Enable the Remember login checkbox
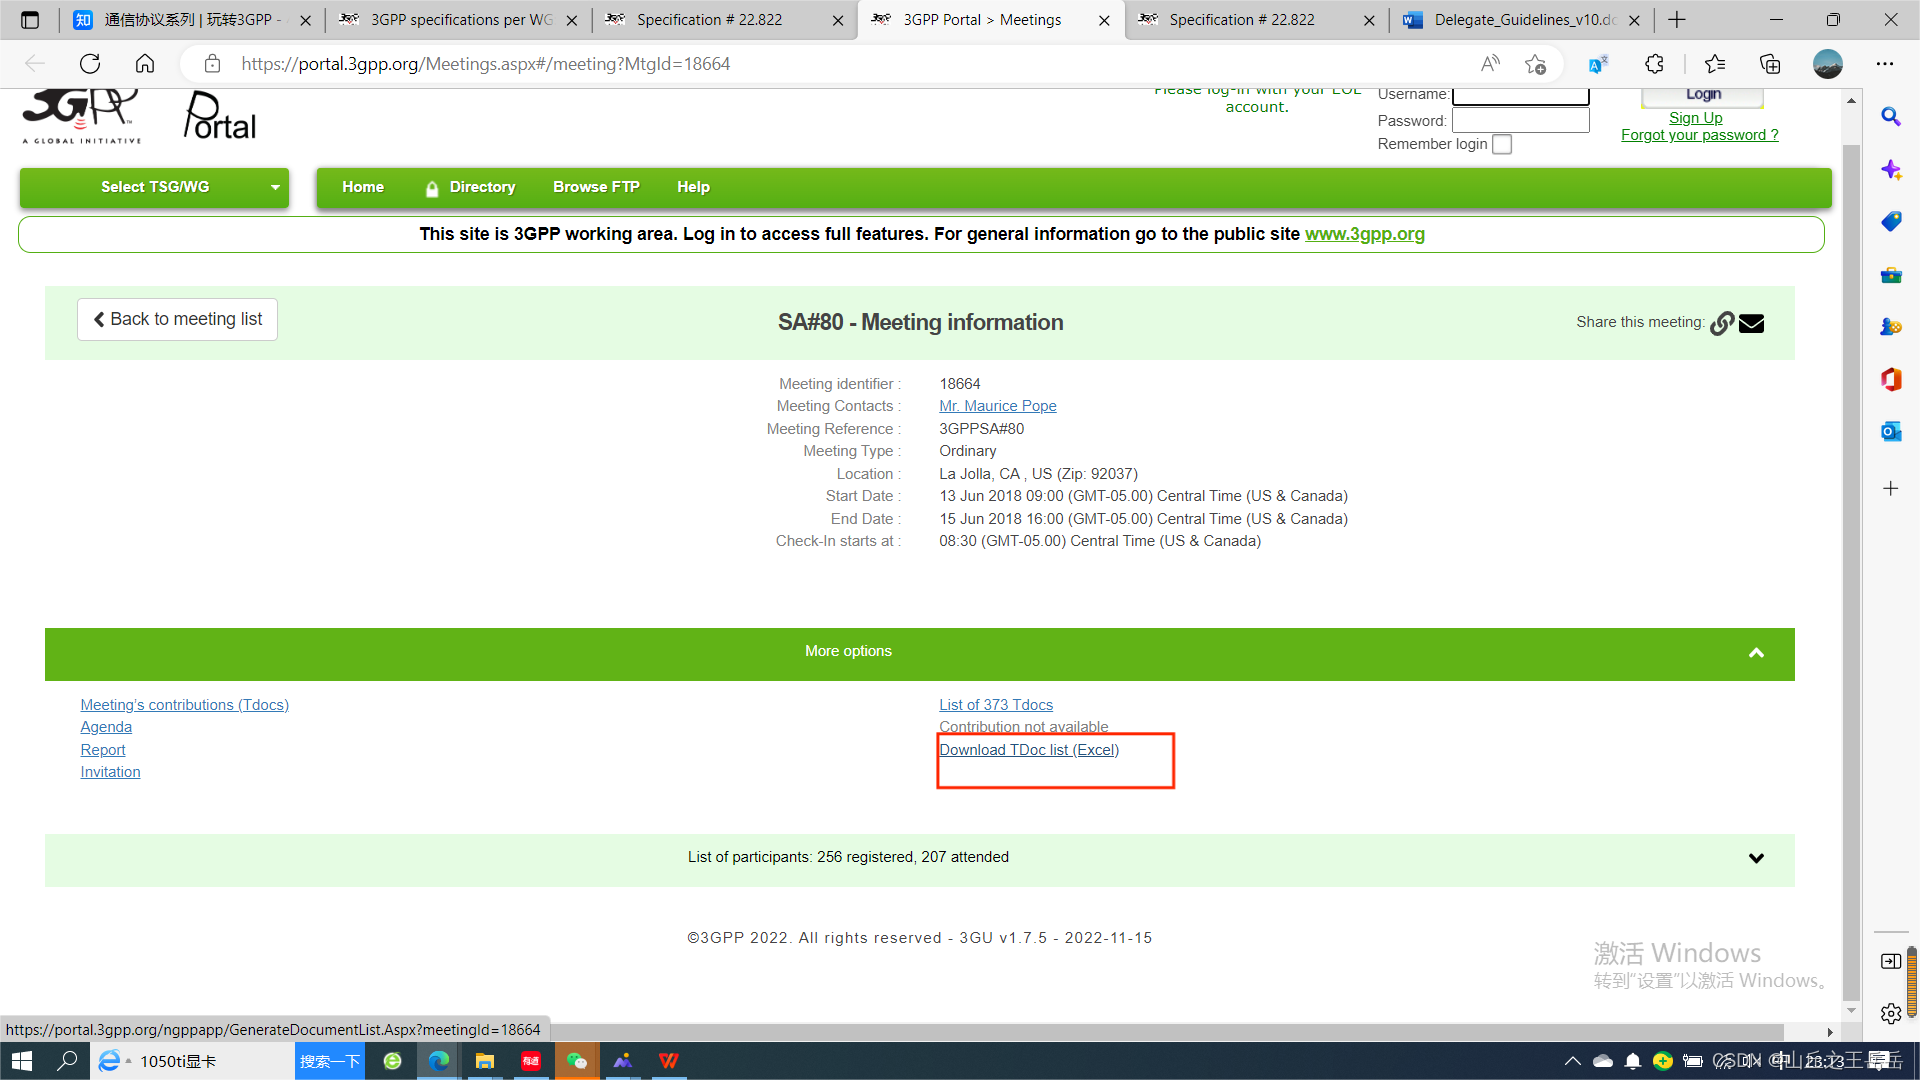This screenshot has width=1920, height=1080. point(1502,144)
